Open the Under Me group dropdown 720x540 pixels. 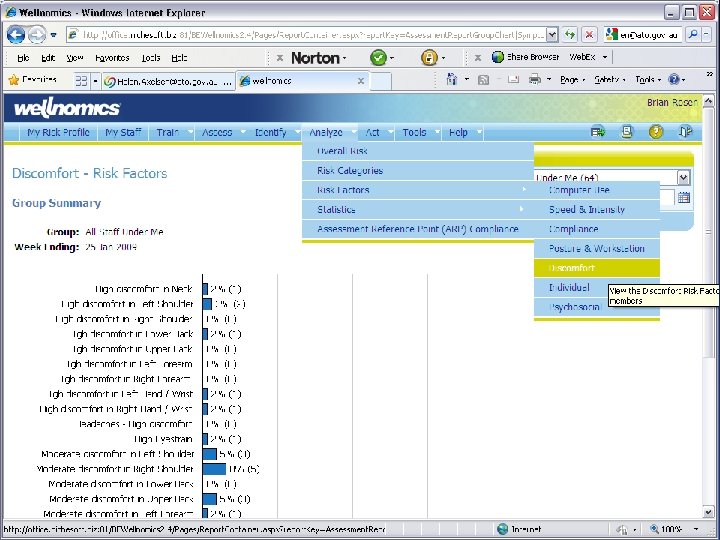pyautogui.click(x=683, y=177)
